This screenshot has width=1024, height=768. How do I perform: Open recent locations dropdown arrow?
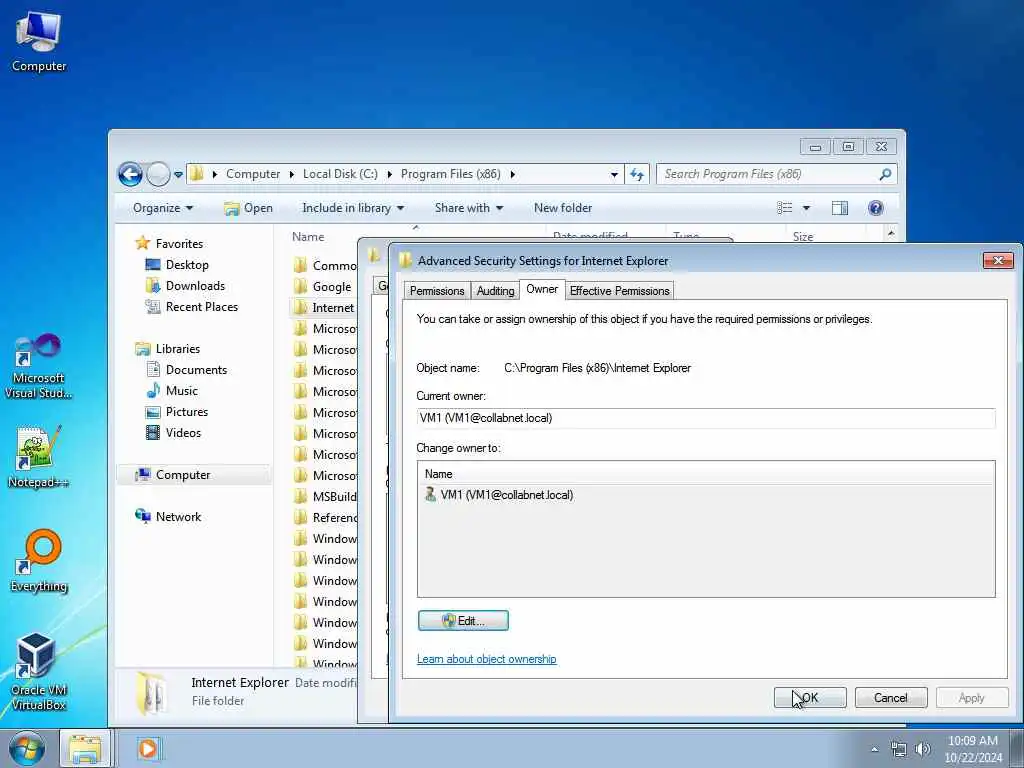pyautogui.click(x=178, y=175)
